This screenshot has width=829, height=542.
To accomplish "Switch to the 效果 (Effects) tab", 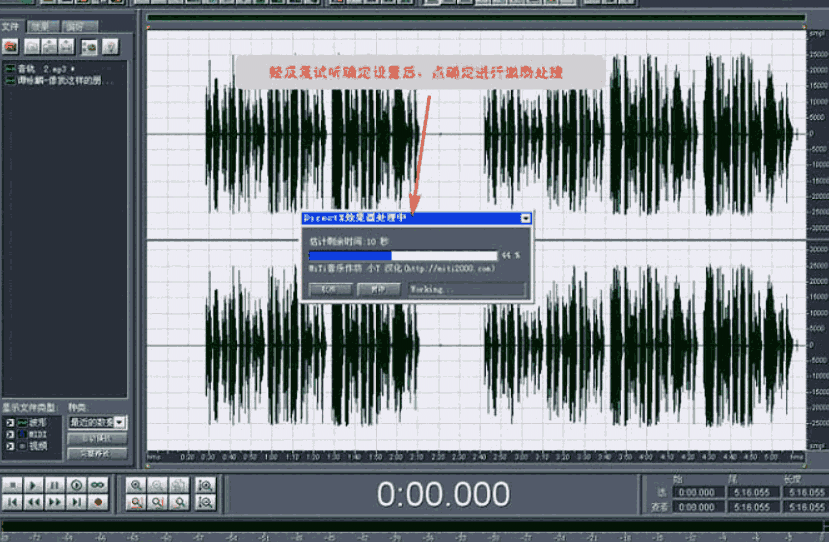I will coord(41,26).
